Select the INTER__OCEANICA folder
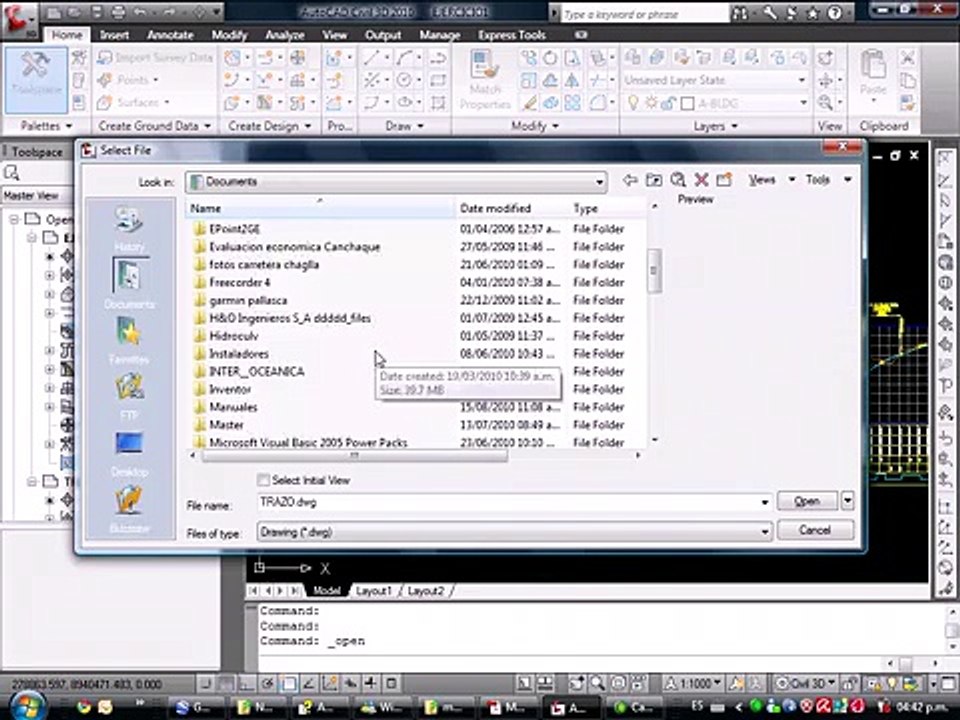This screenshot has height=720, width=960. 257,372
